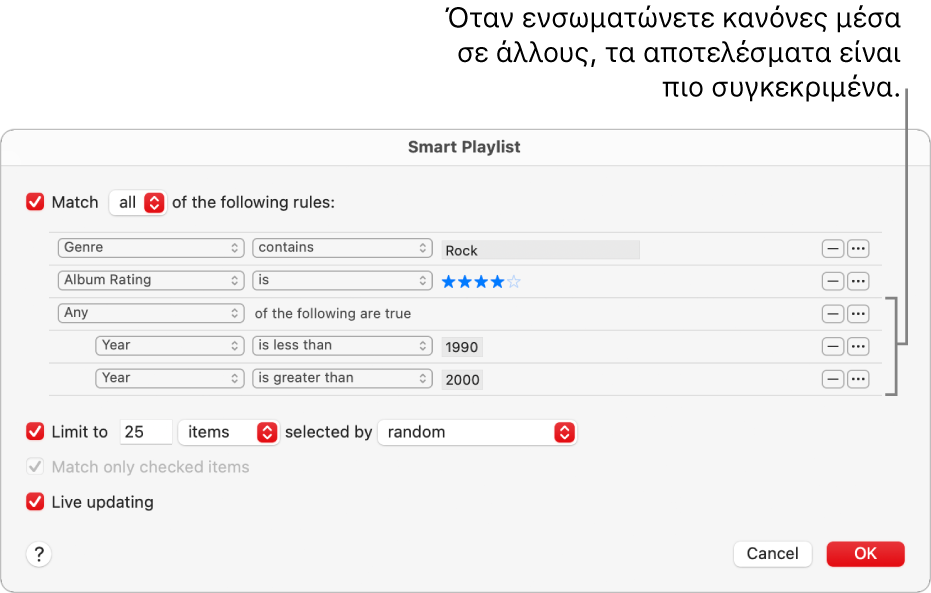The image size is (931, 593).
Task: Remove the Genre contains Rock rule
Action: pos(833,248)
